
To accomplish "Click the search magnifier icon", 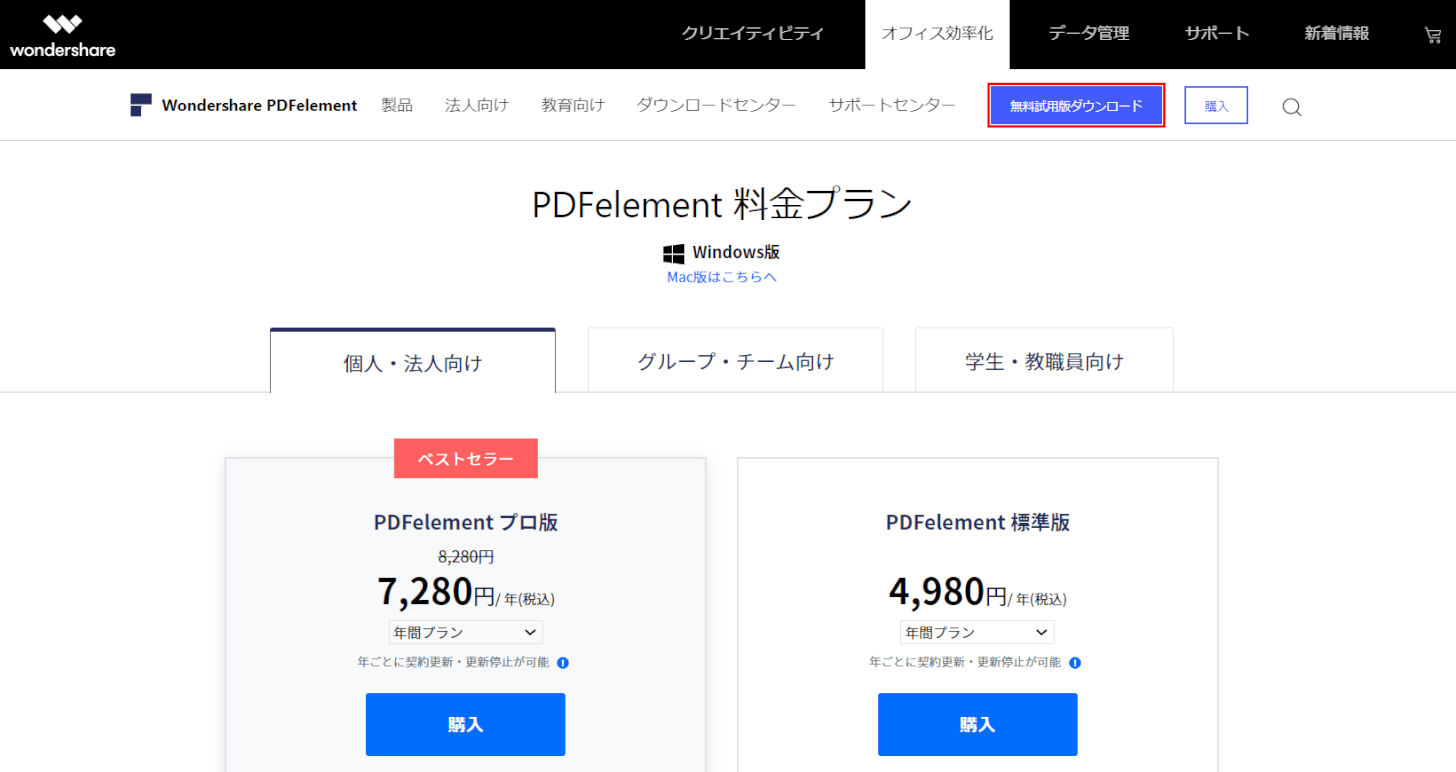I will (x=1291, y=106).
